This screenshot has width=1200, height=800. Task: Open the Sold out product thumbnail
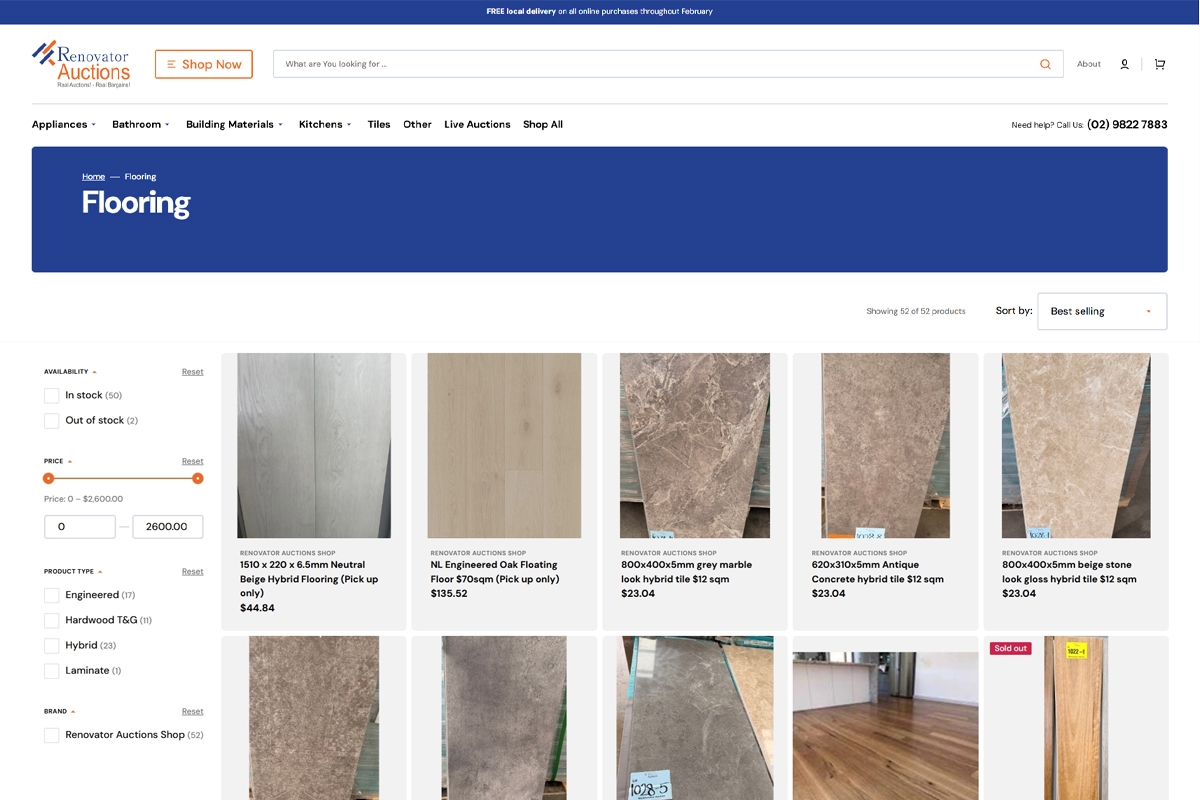[1076, 718]
